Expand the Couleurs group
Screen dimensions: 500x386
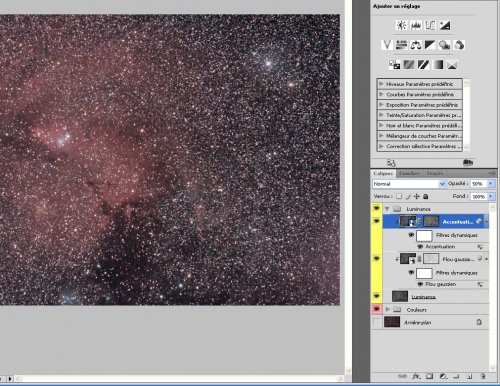click(x=387, y=309)
